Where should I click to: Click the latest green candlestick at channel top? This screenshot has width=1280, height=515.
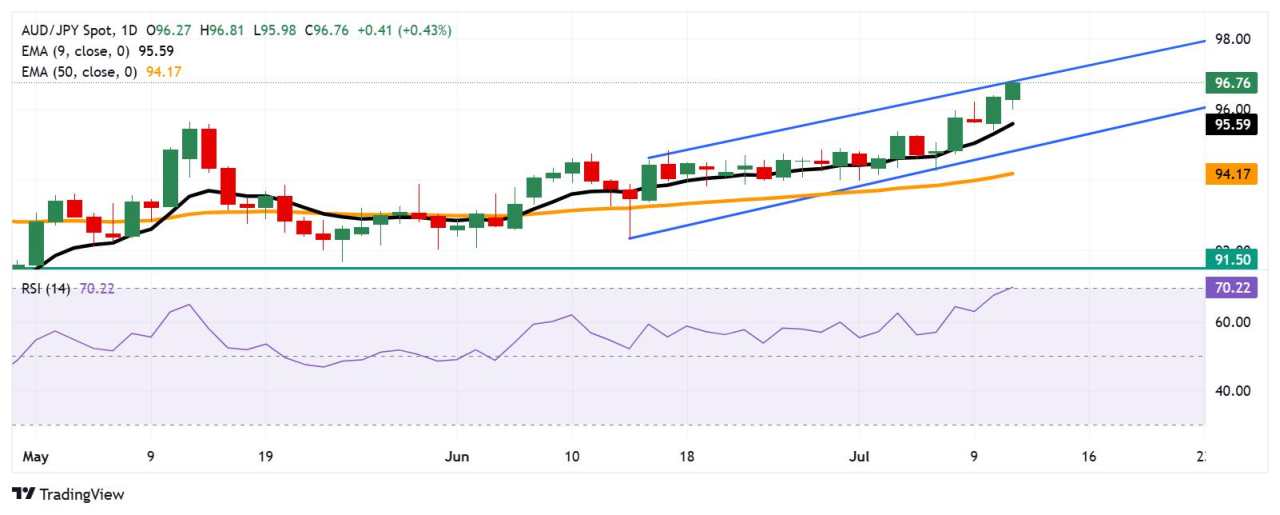[1013, 91]
